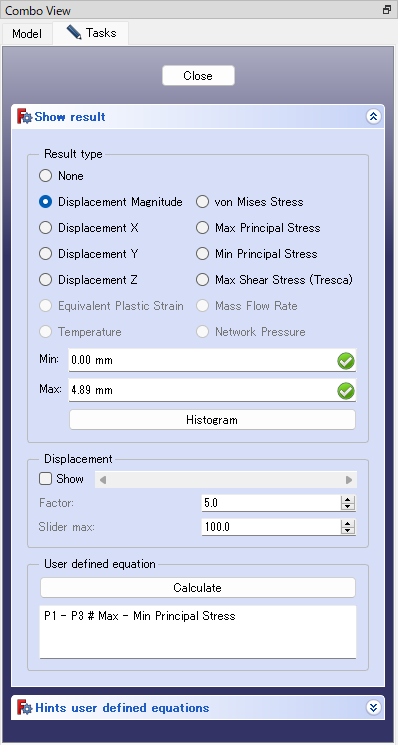Click the displacement slider track
The image size is (398, 745).
tap(226, 480)
